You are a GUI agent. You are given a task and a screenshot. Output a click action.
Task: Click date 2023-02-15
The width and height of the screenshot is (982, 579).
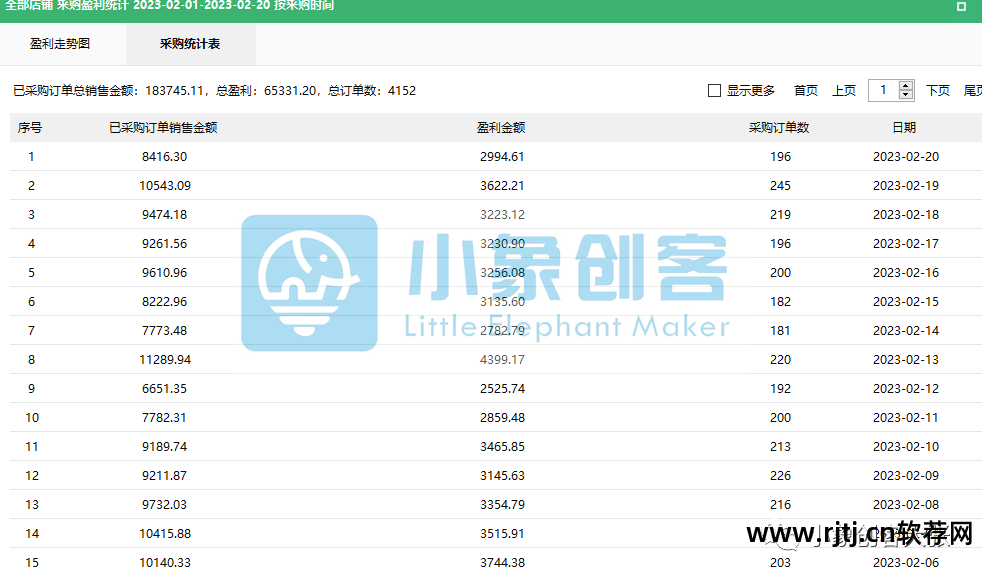[x=906, y=302]
